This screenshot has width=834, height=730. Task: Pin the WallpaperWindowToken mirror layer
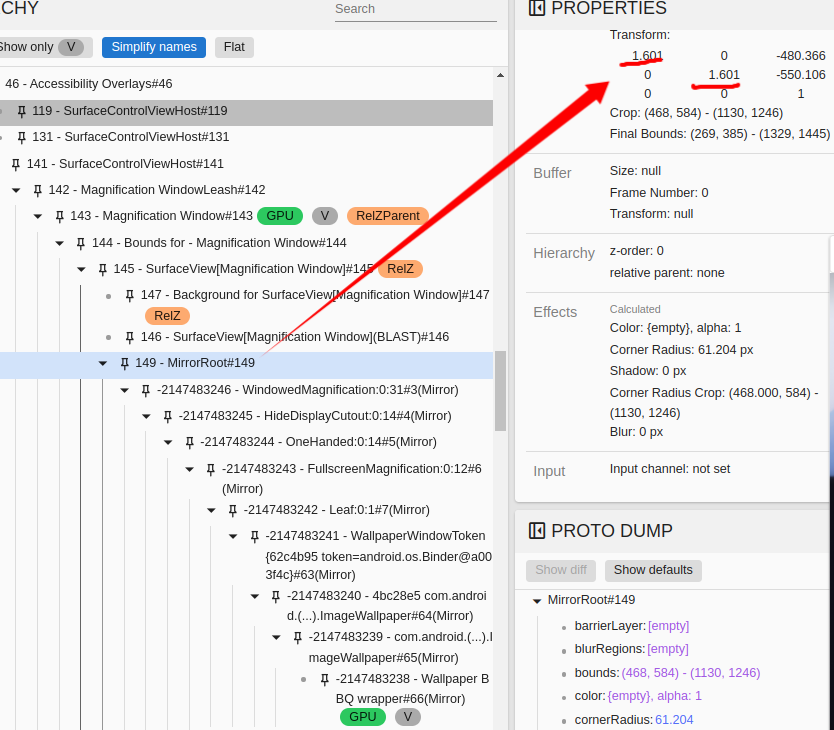(255, 536)
